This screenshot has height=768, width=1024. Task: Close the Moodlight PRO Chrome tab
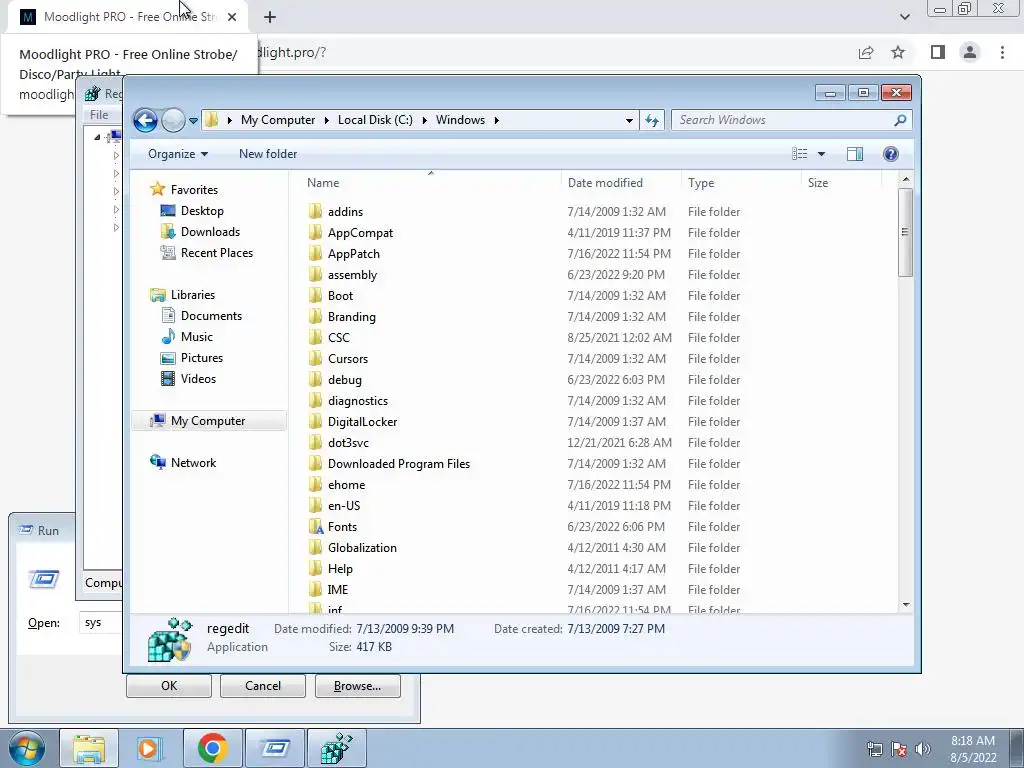point(232,17)
